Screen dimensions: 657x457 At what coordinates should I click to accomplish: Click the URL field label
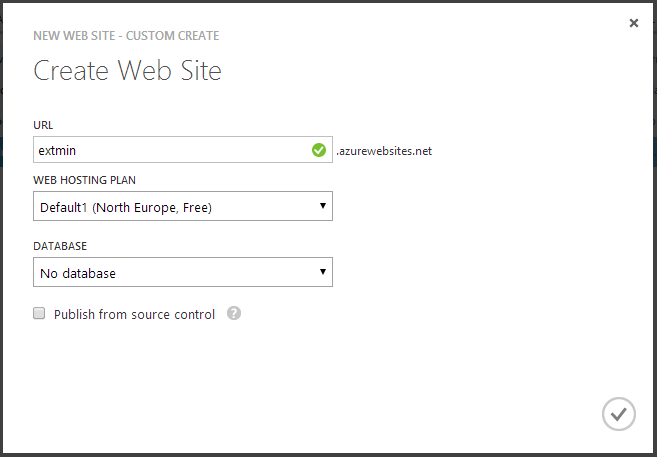coord(42,125)
